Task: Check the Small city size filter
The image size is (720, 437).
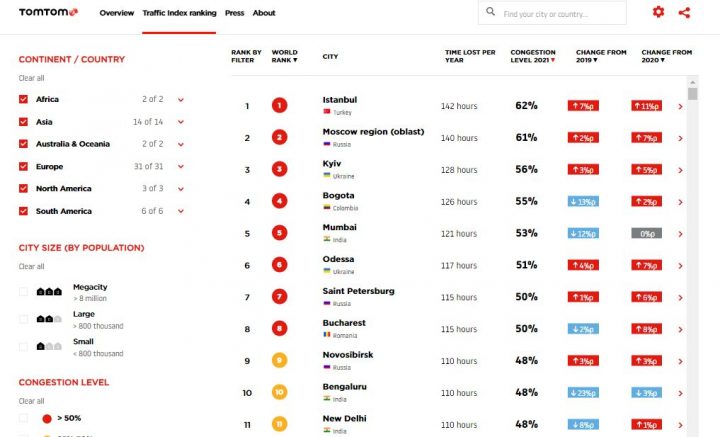Action: (x=23, y=347)
